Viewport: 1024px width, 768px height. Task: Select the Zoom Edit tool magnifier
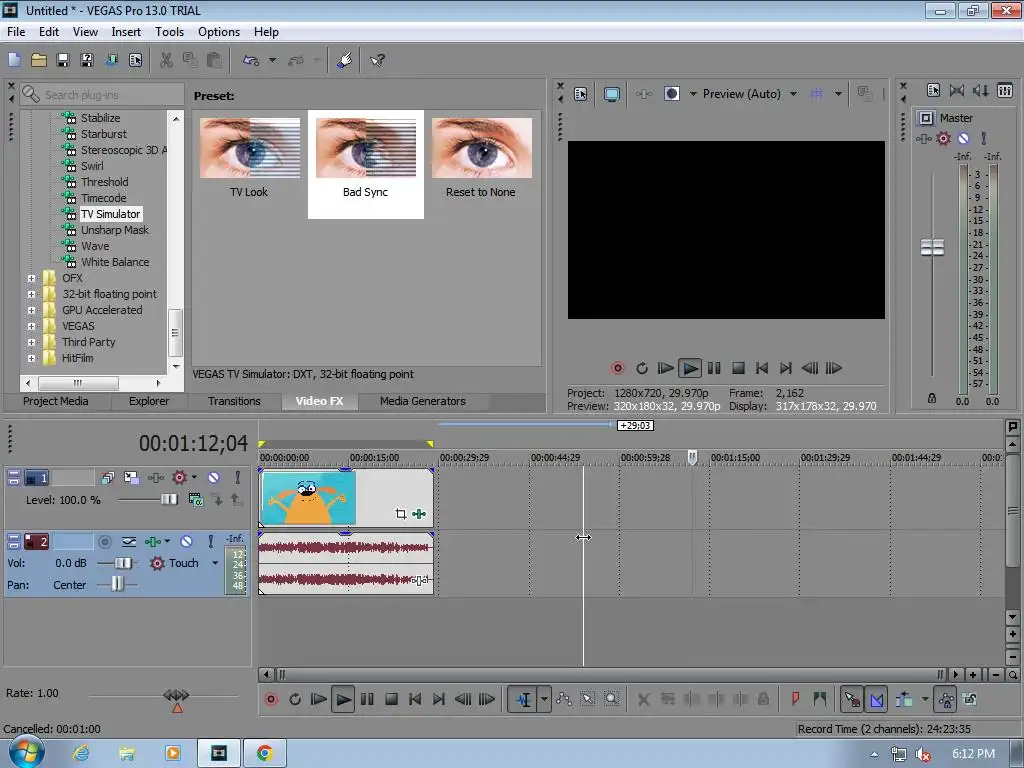click(611, 699)
